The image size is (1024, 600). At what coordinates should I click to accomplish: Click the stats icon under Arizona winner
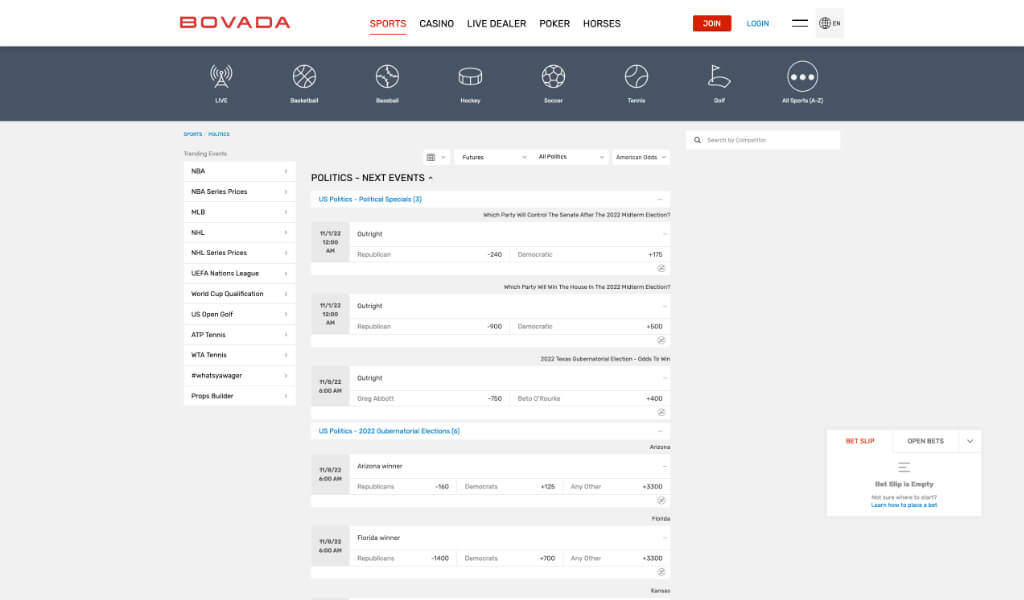pos(661,500)
